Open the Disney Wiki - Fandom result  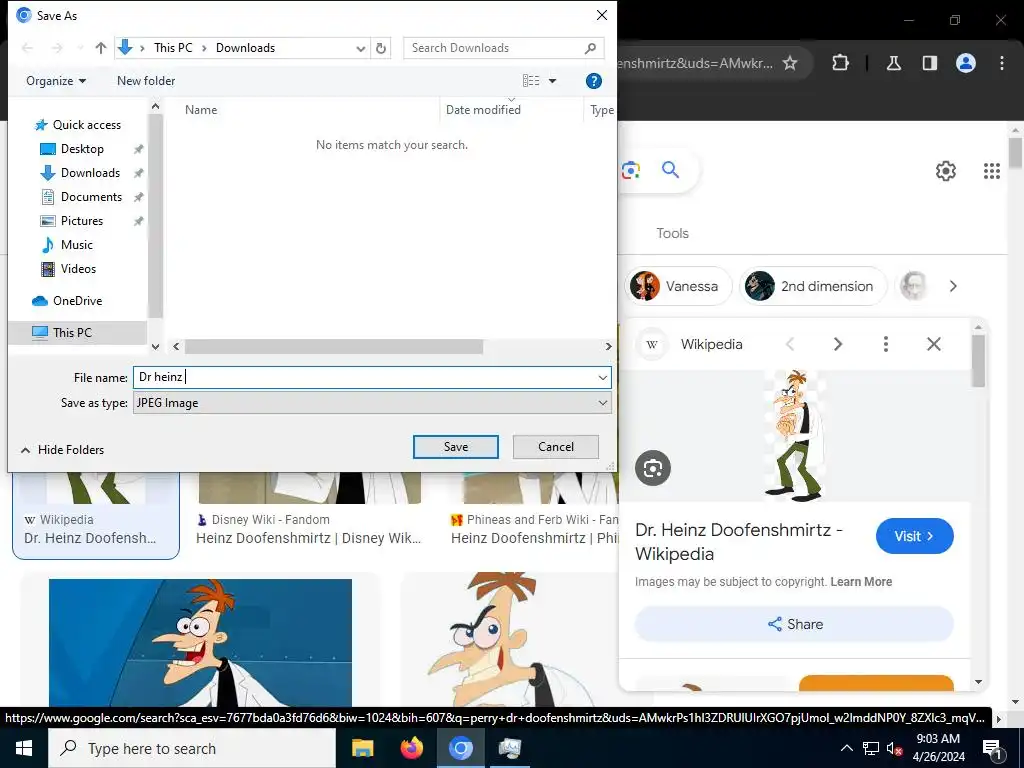(309, 530)
